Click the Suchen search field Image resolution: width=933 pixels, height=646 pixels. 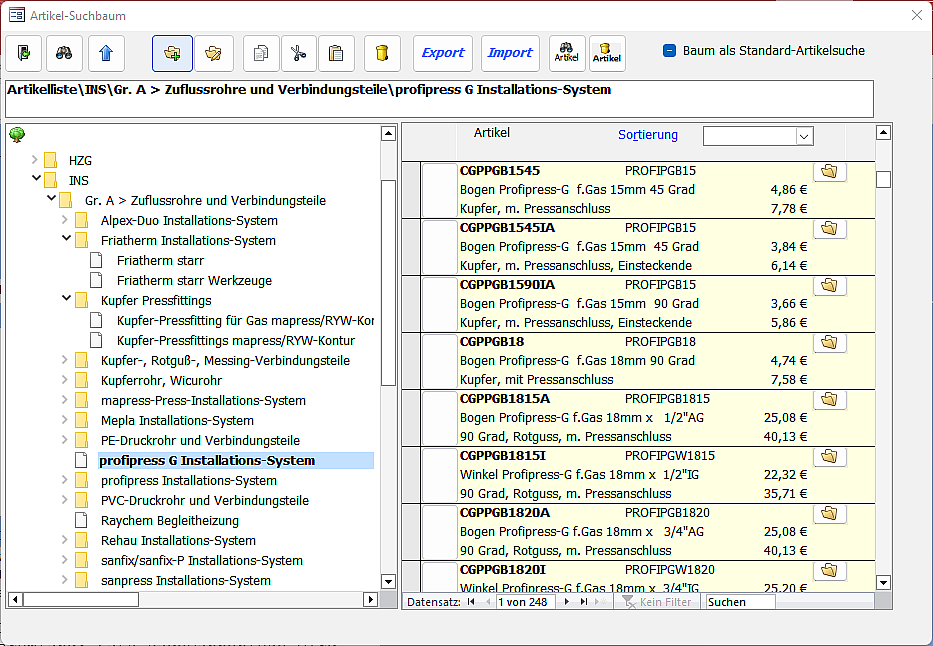point(740,602)
